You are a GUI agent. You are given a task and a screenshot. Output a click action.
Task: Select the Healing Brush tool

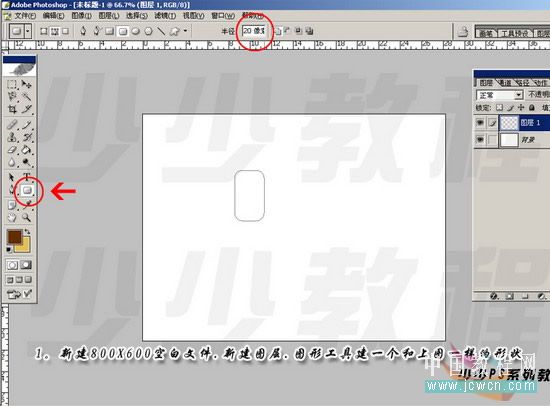[x=12, y=125]
